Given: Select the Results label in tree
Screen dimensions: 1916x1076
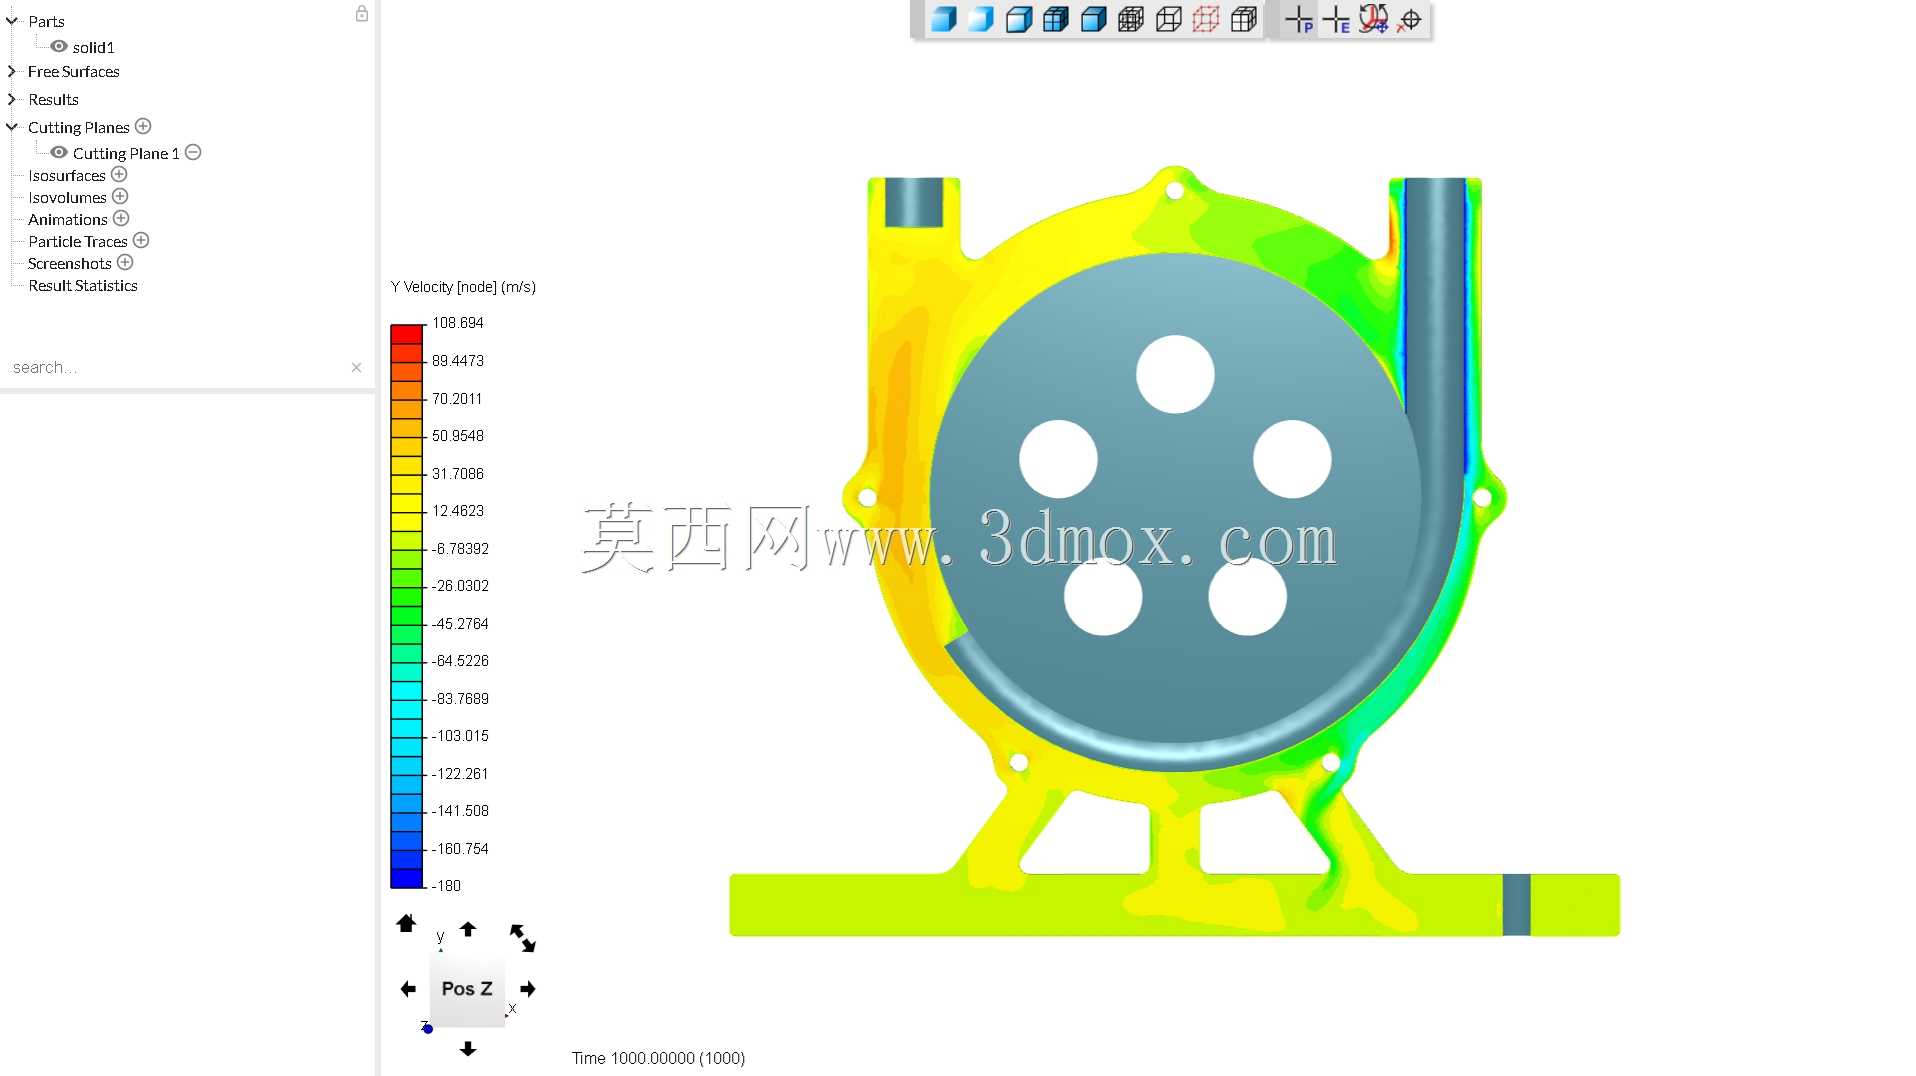Looking at the screenshot, I should pos(53,100).
